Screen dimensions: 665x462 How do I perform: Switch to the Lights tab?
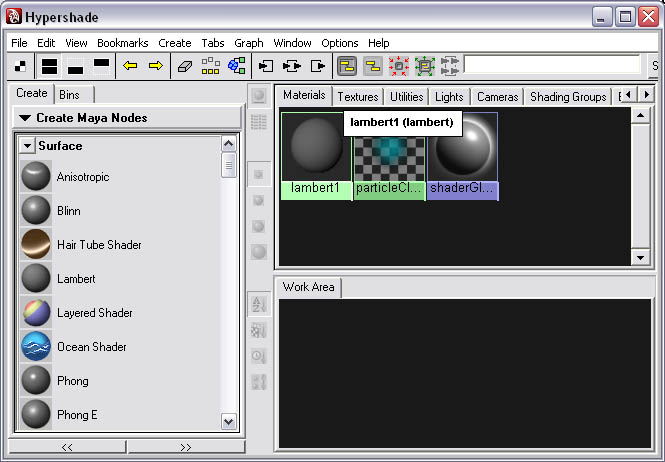[449, 97]
